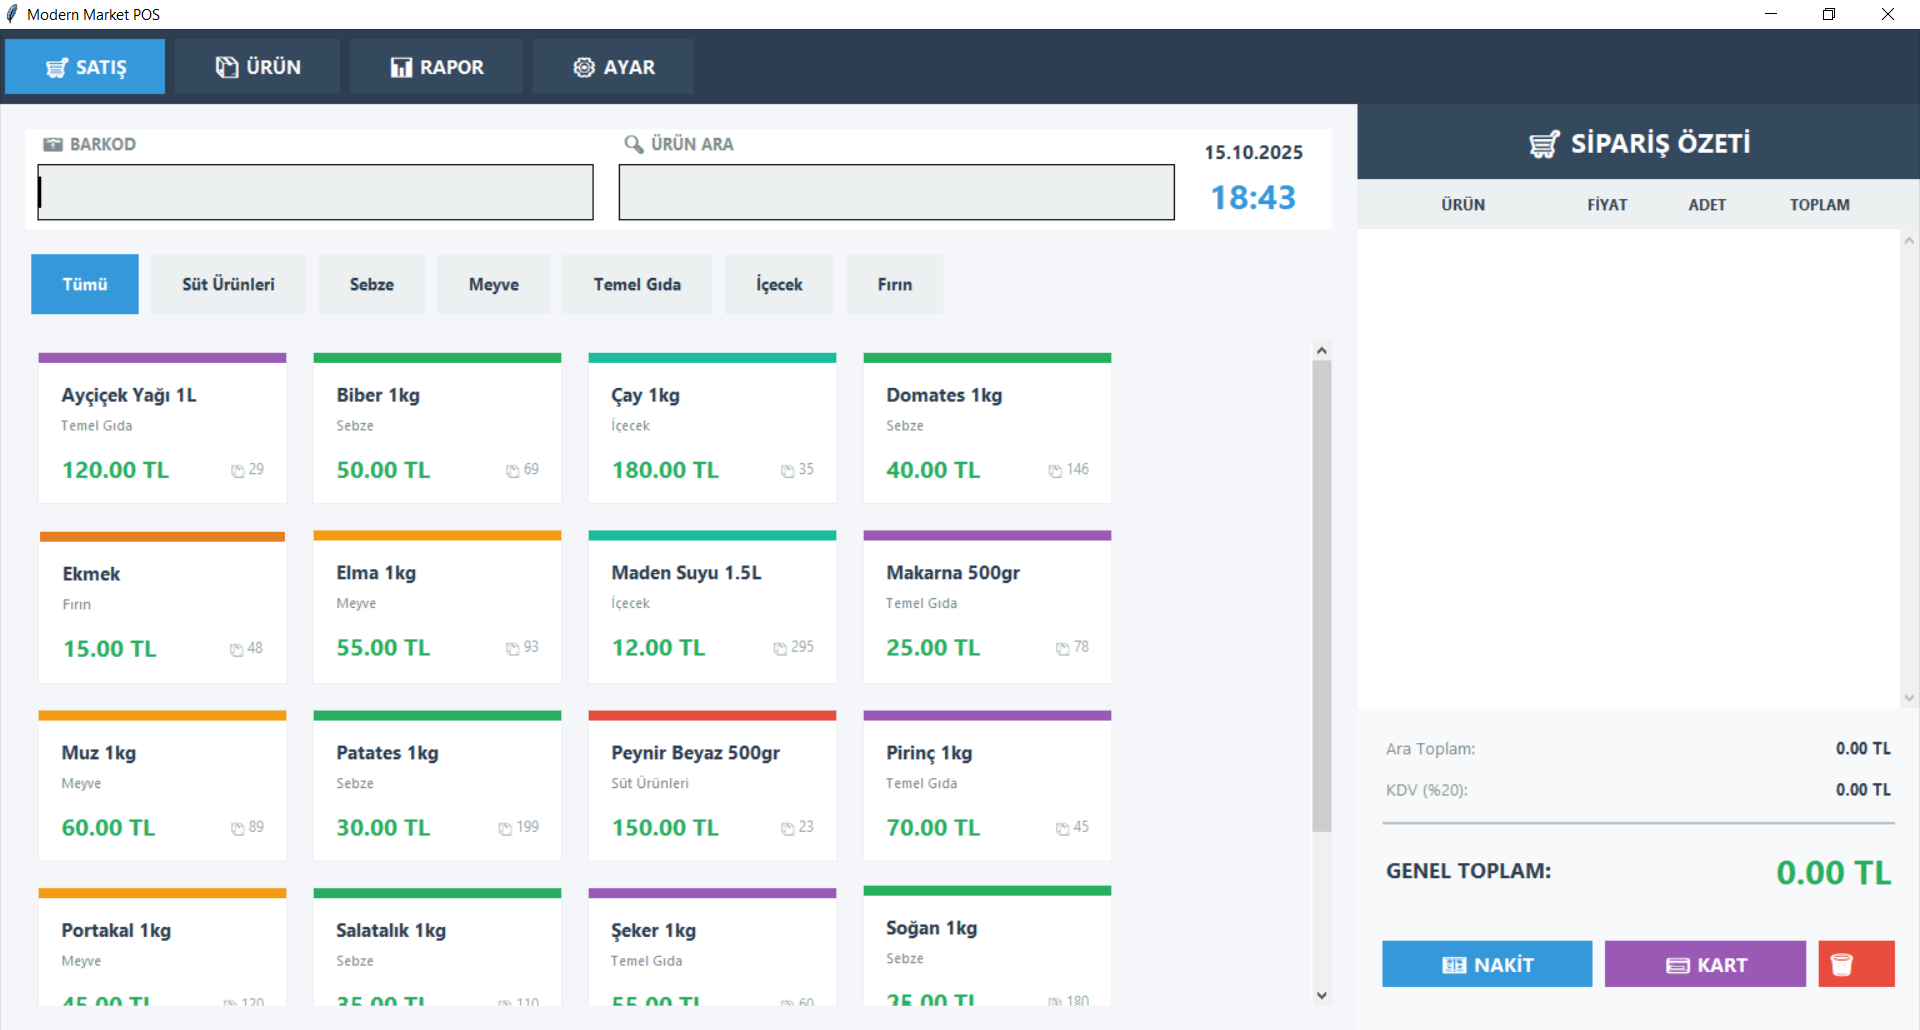This screenshot has width=1920, height=1030.
Task: Click the magnifier icon beside Ürün Ara
Action: 633,144
